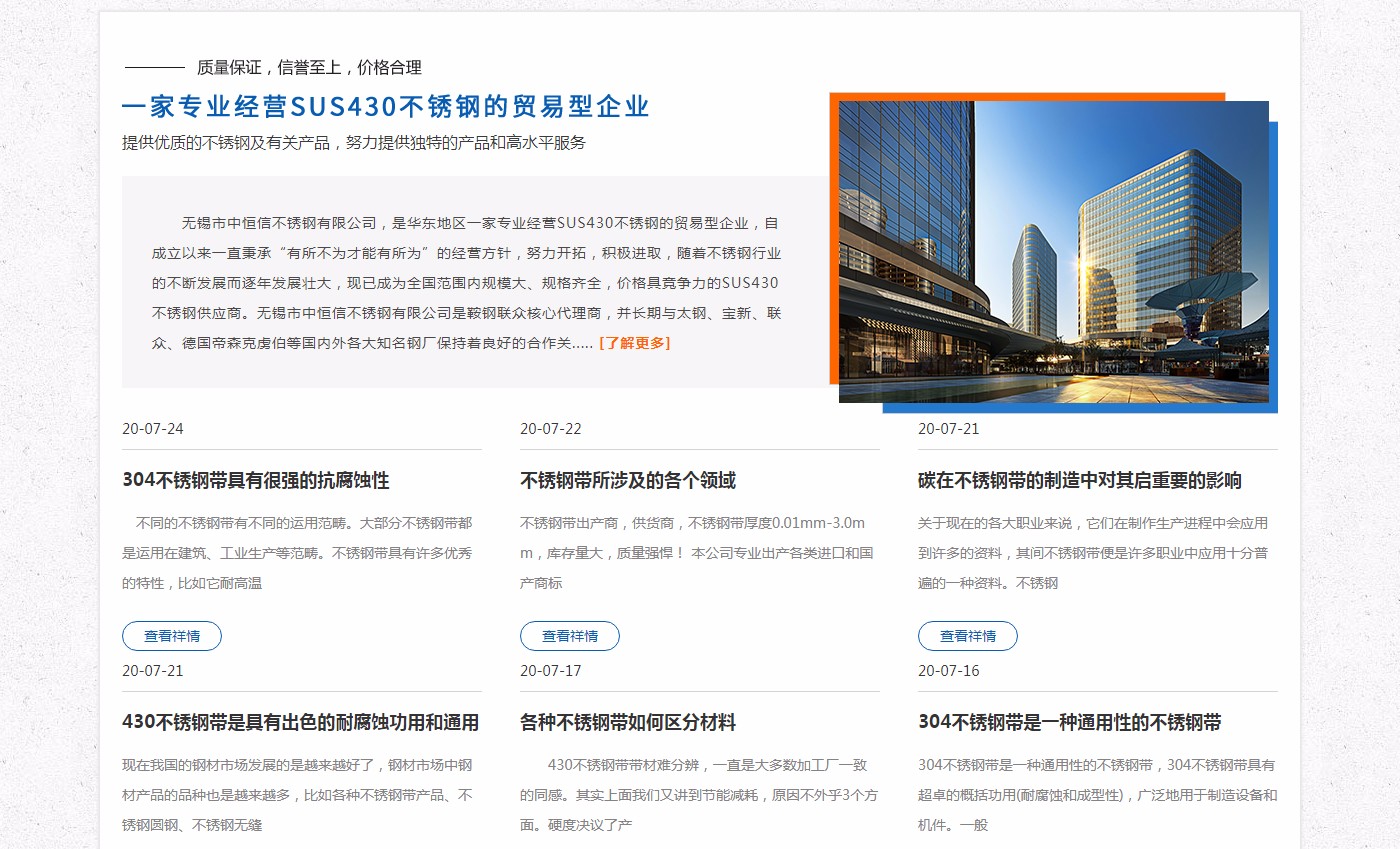Click date 20-07-17
The image size is (1400, 849).
551,671
